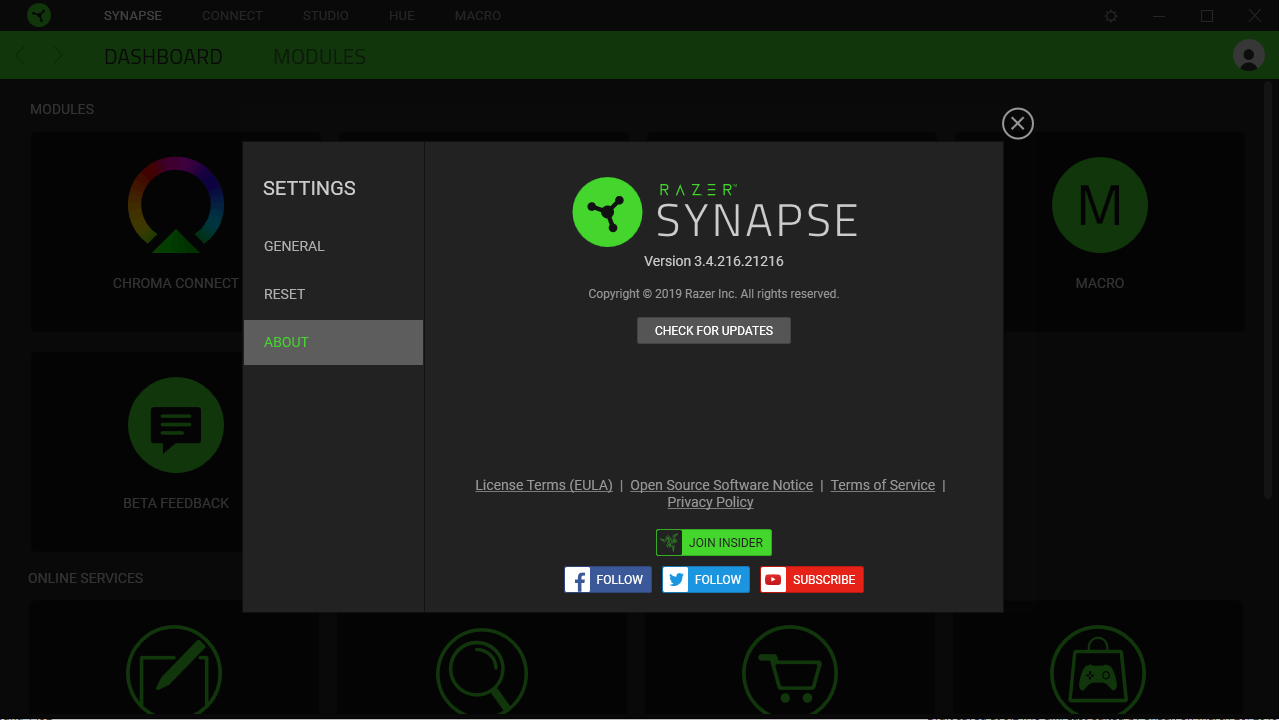Click Twitter FOLLOW button

click(x=706, y=579)
